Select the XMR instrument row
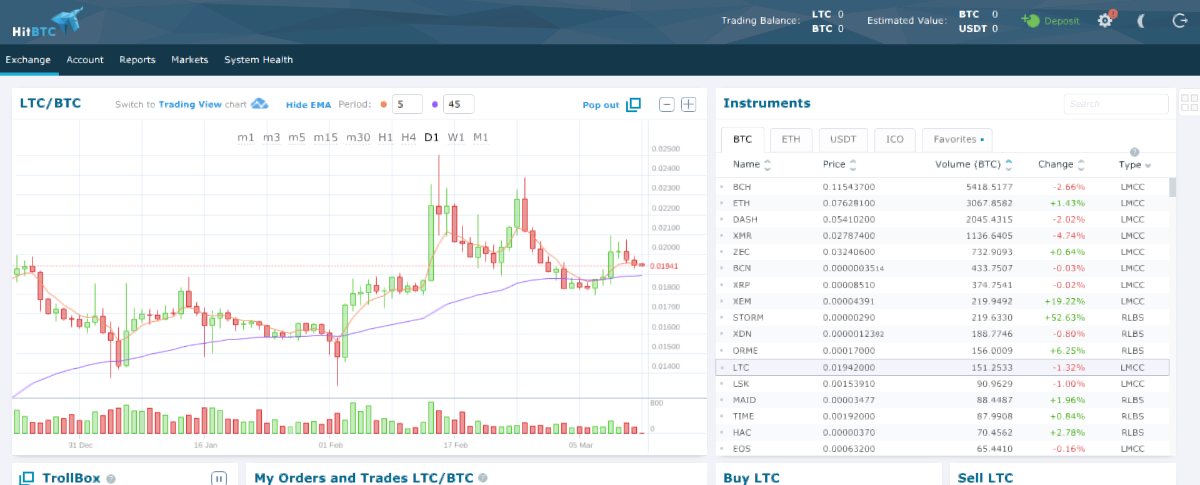The image size is (1200, 485). (942, 236)
